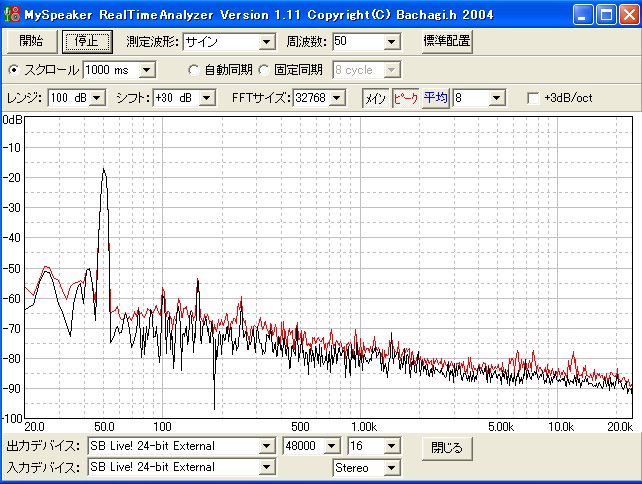642x484 pixels.
Task: Open the 周波数 frequency dropdown arrow
Action: (392, 42)
